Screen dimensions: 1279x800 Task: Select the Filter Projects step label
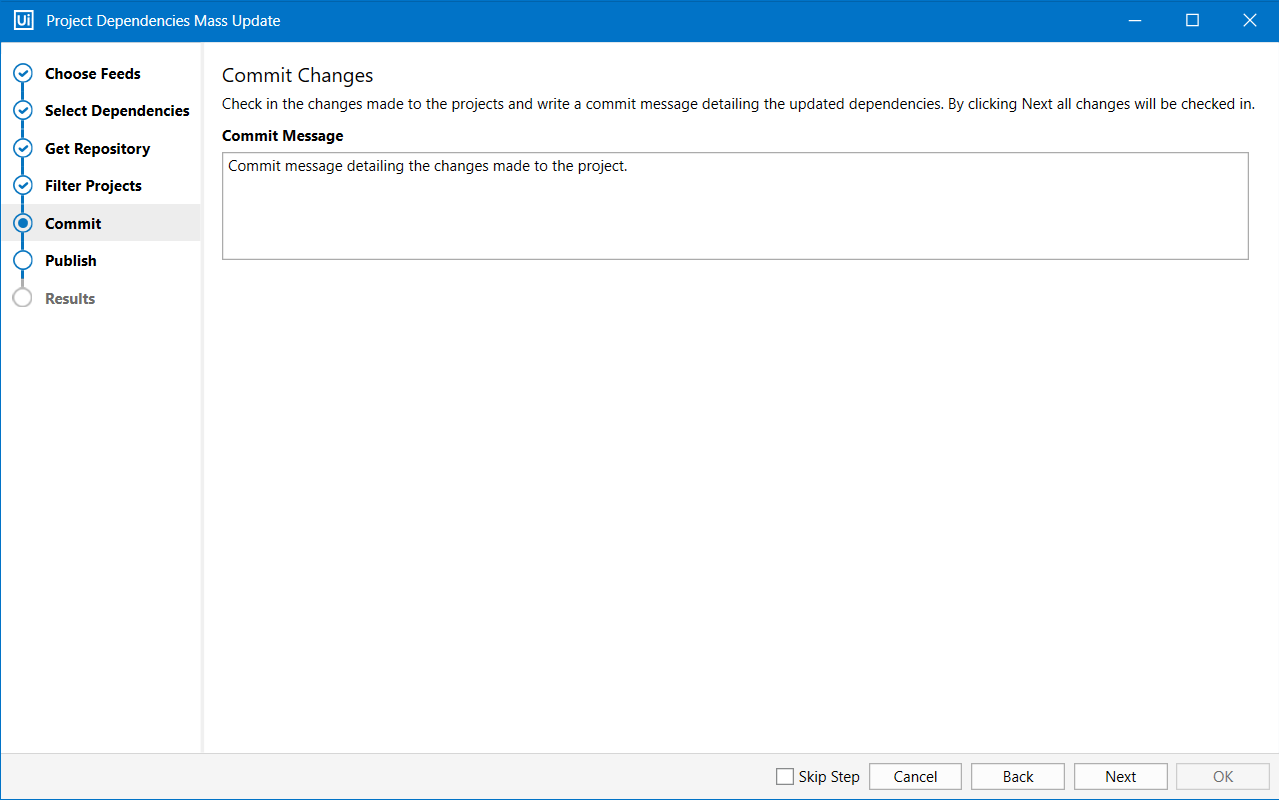tap(93, 185)
